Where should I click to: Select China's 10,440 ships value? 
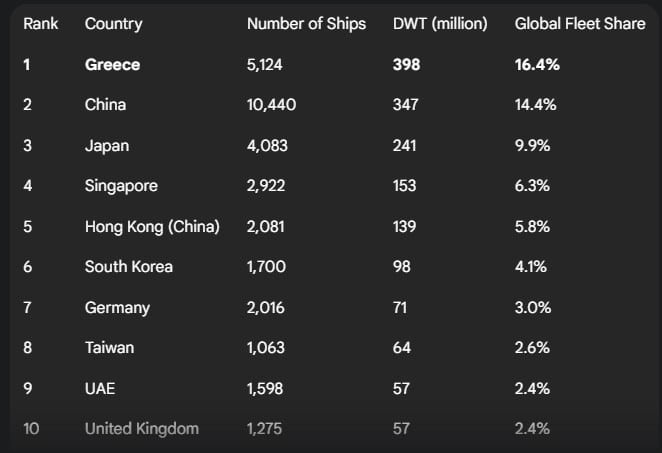(271, 104)
